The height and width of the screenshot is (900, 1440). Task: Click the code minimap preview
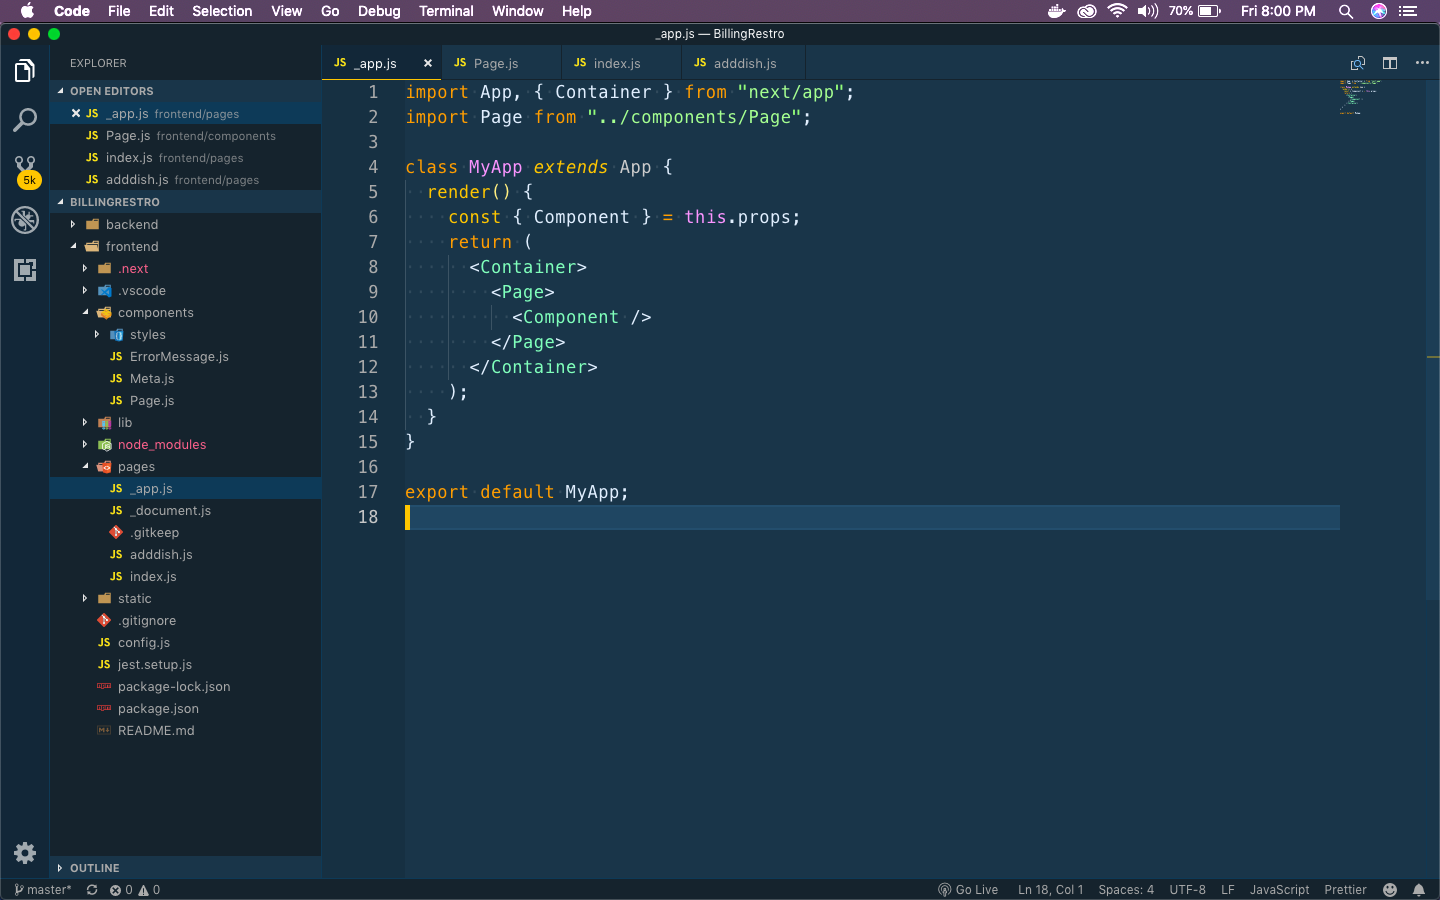1361,97
